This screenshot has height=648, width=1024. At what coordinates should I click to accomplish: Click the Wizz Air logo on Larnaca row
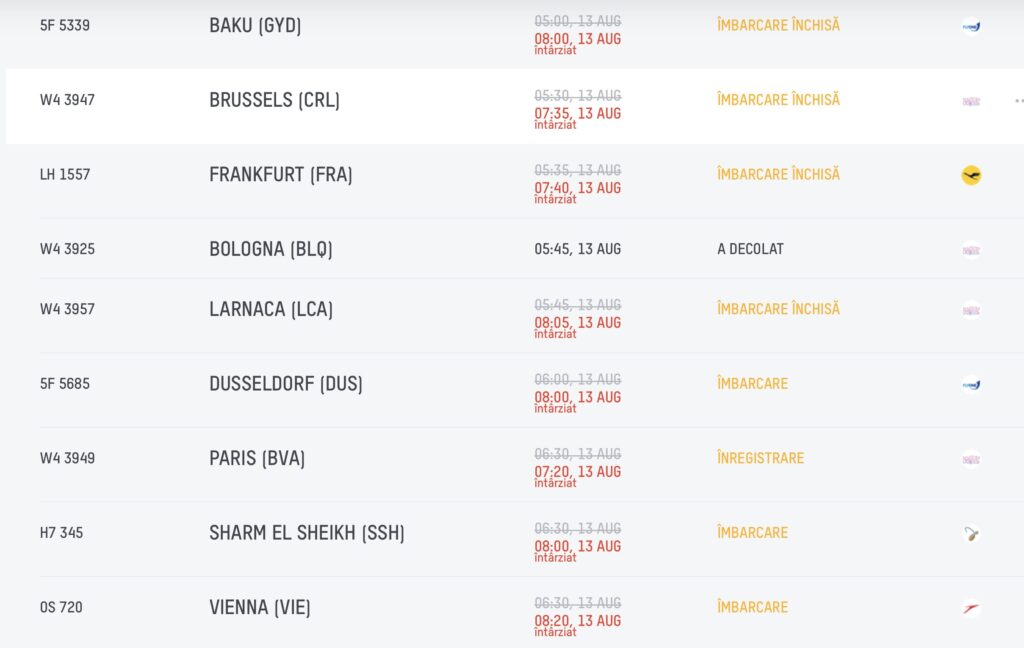tap(971, 310)
